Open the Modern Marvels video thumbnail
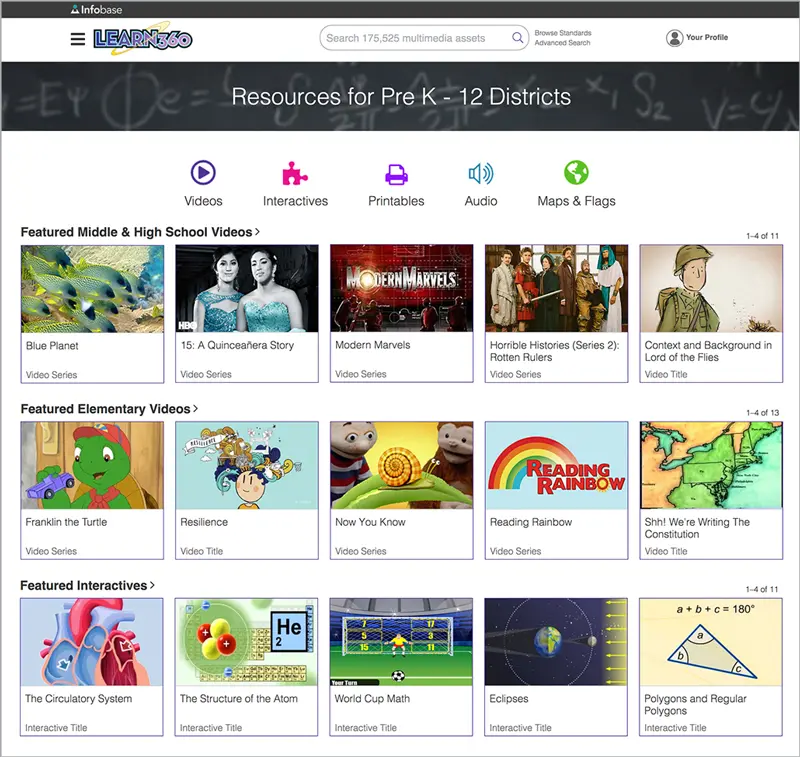The height and width of the screenshot is (757, 800). pos(401,289)
